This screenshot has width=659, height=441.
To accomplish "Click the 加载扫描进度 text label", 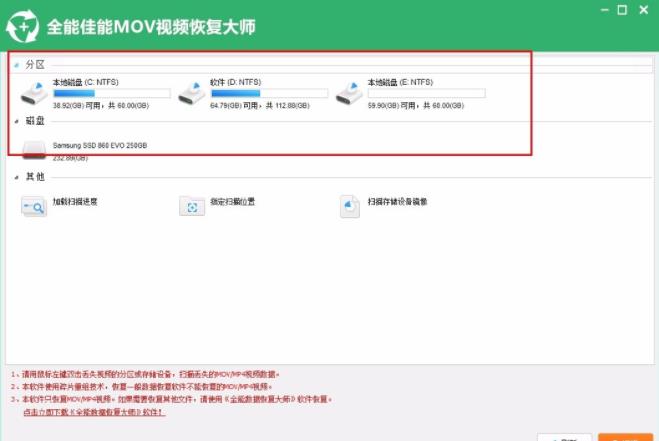I will click(75, 202).
